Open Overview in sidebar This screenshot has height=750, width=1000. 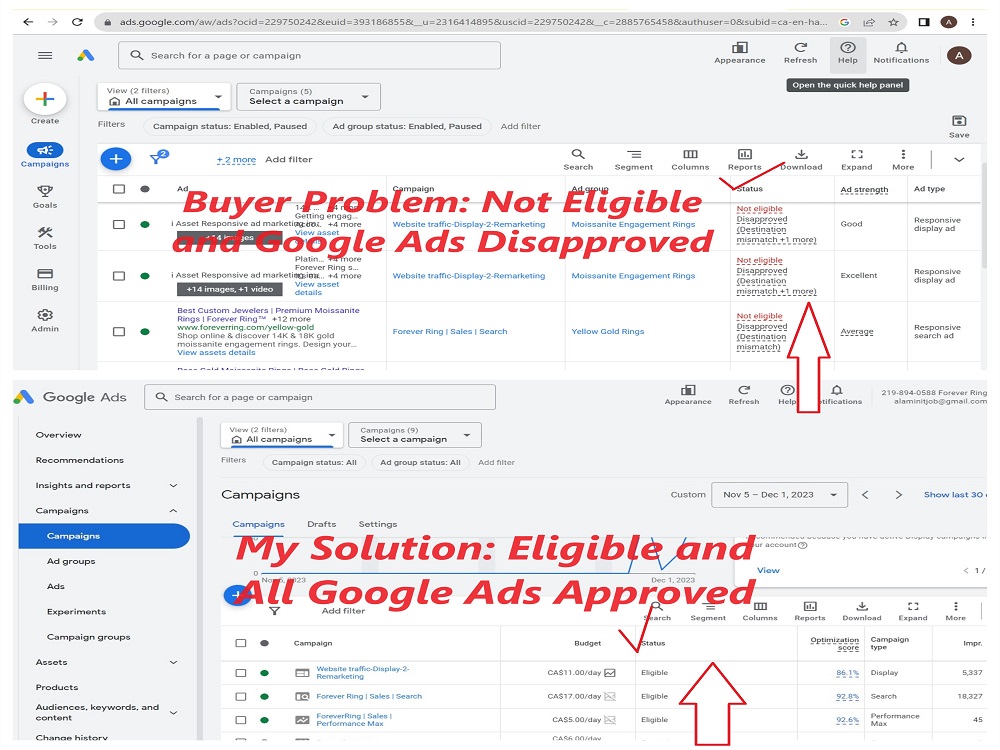click(59, 435)
